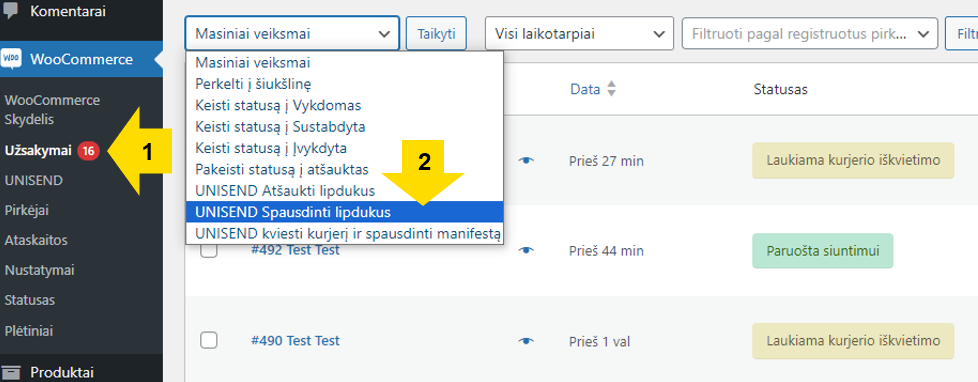
Task: Click the Komentarai speech bubble icon
Action: pyautogui.click(x=10, y=11)
